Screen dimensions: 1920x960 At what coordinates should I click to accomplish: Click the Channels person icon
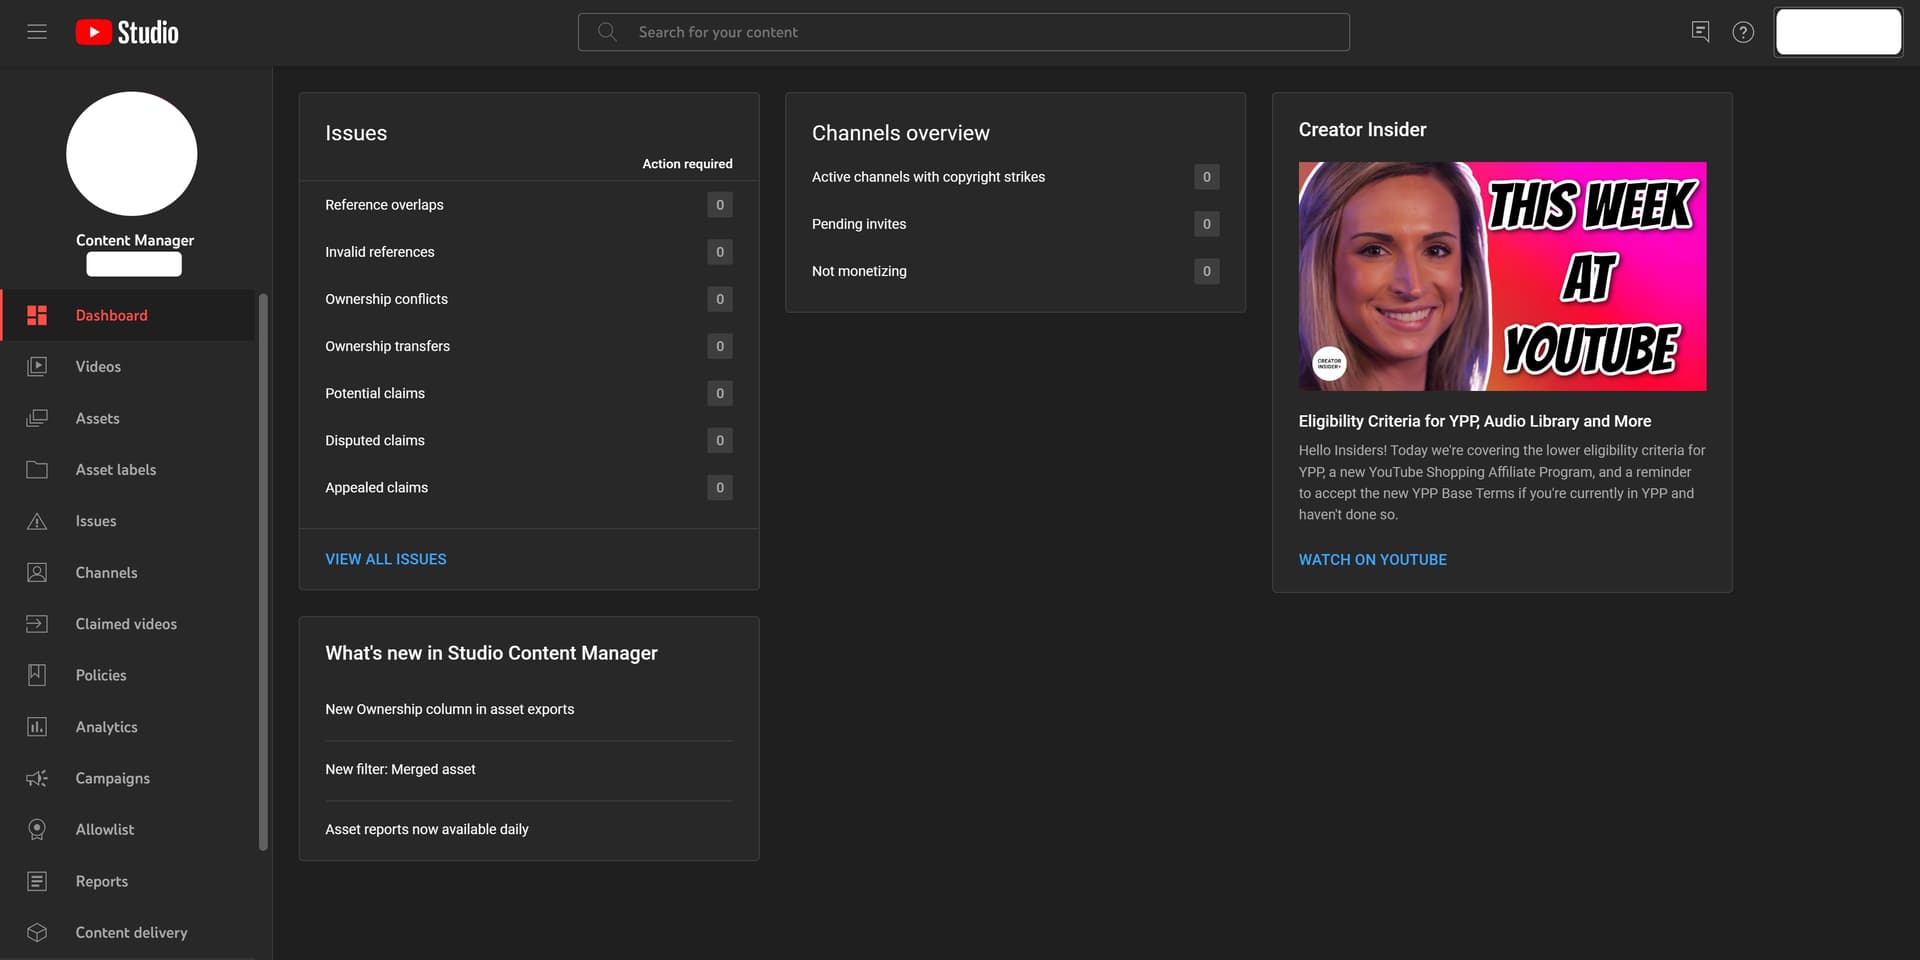[37, 573]
